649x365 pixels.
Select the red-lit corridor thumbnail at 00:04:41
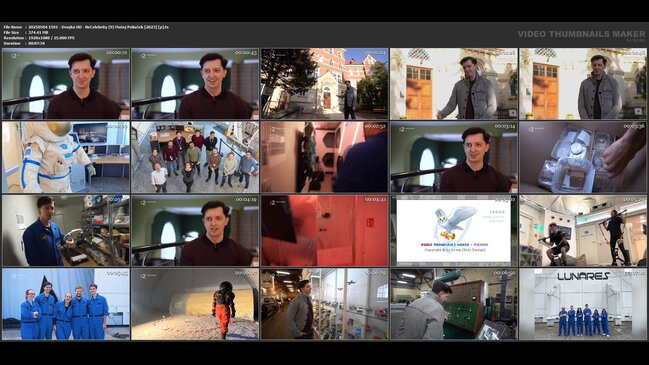324,231
